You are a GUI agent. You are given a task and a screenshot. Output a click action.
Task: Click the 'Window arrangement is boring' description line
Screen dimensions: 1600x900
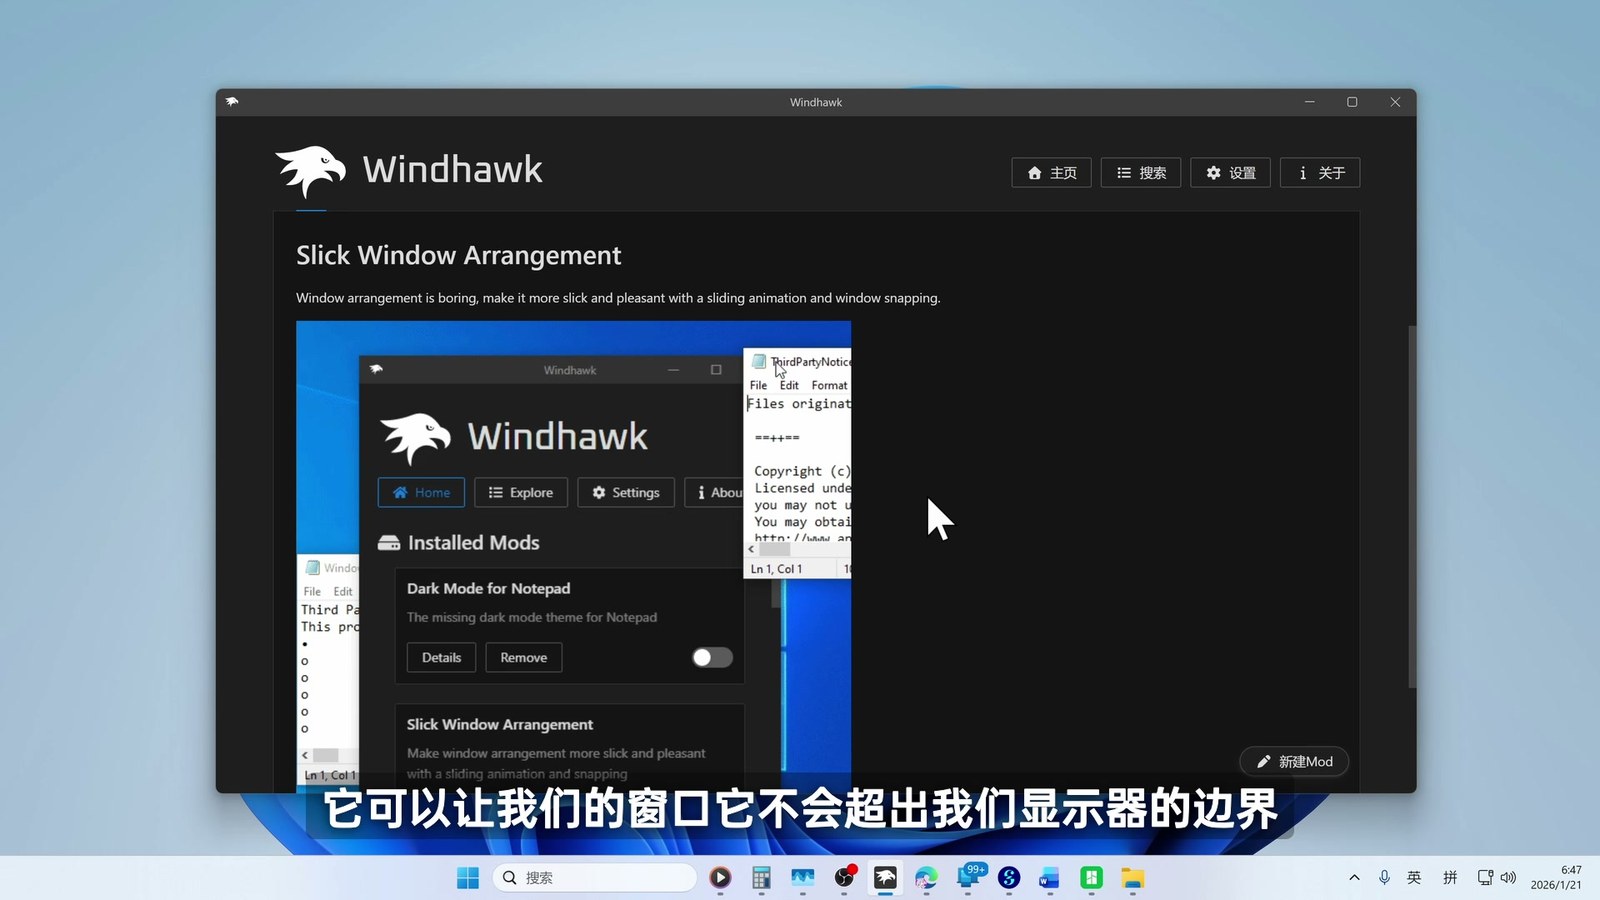click(x=618, y=298)
